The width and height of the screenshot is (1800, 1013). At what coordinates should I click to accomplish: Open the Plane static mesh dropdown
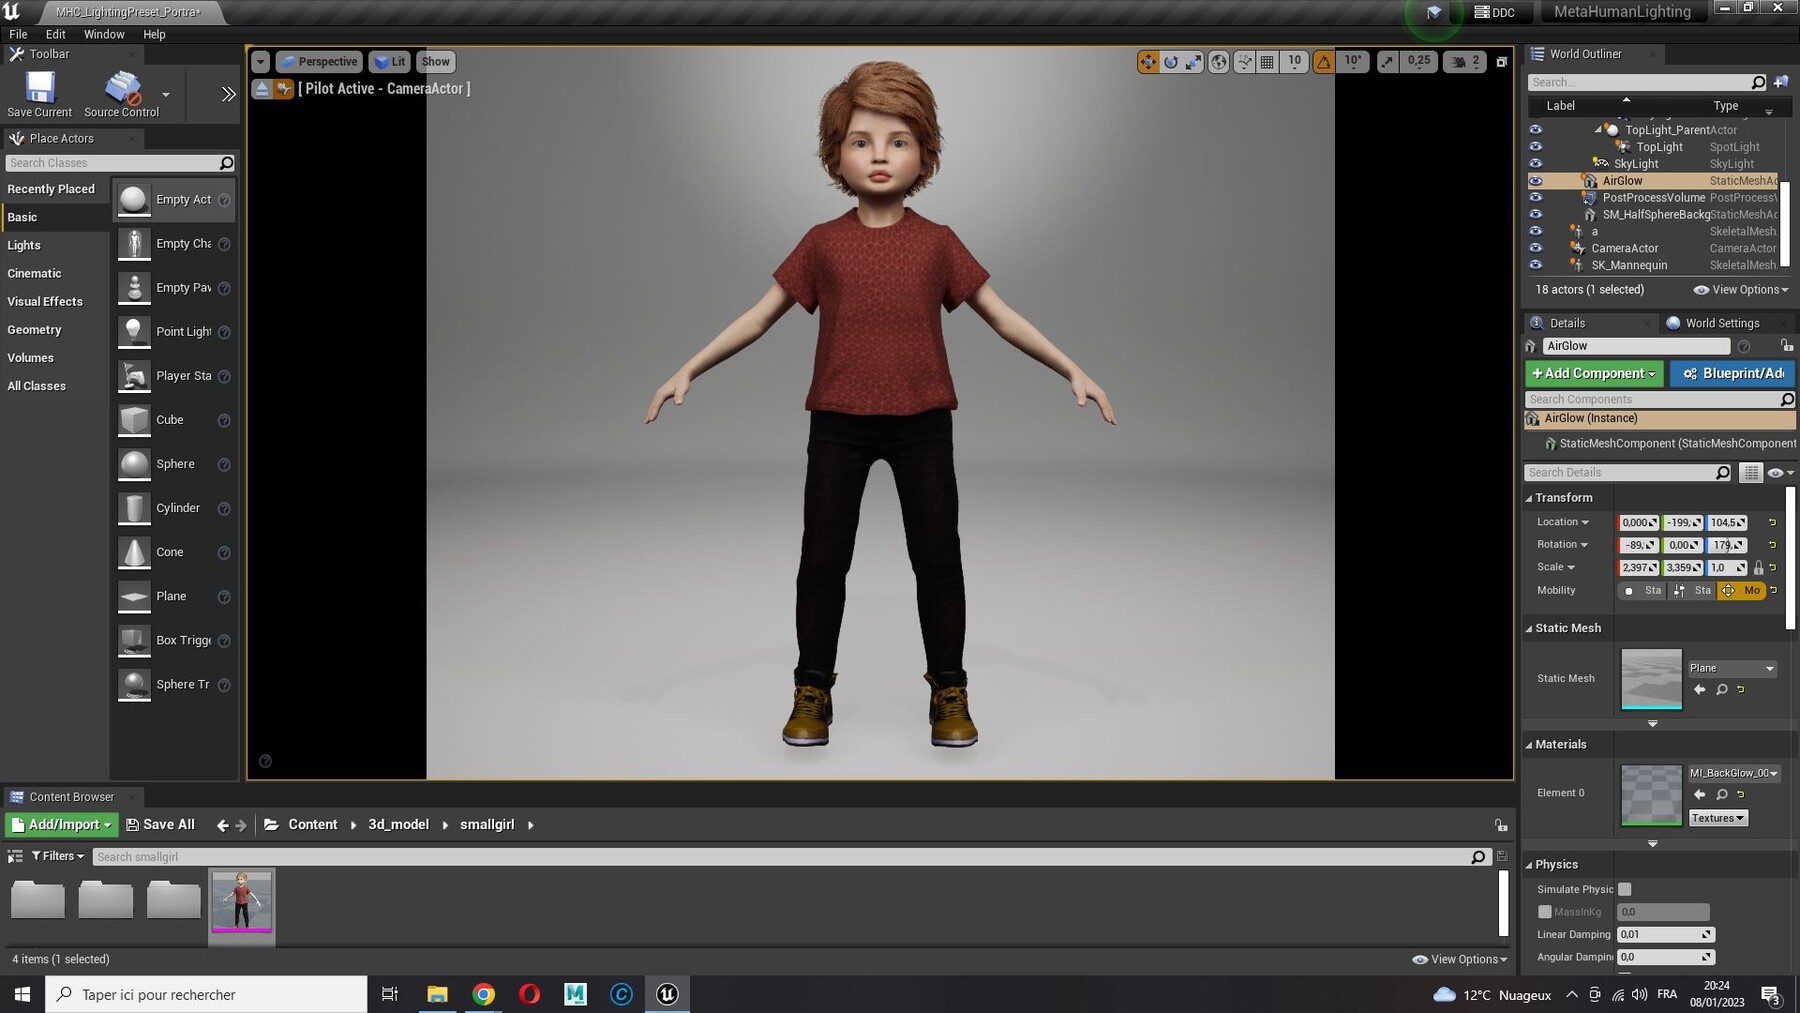pyautogui.click(x=1732, y=668)
